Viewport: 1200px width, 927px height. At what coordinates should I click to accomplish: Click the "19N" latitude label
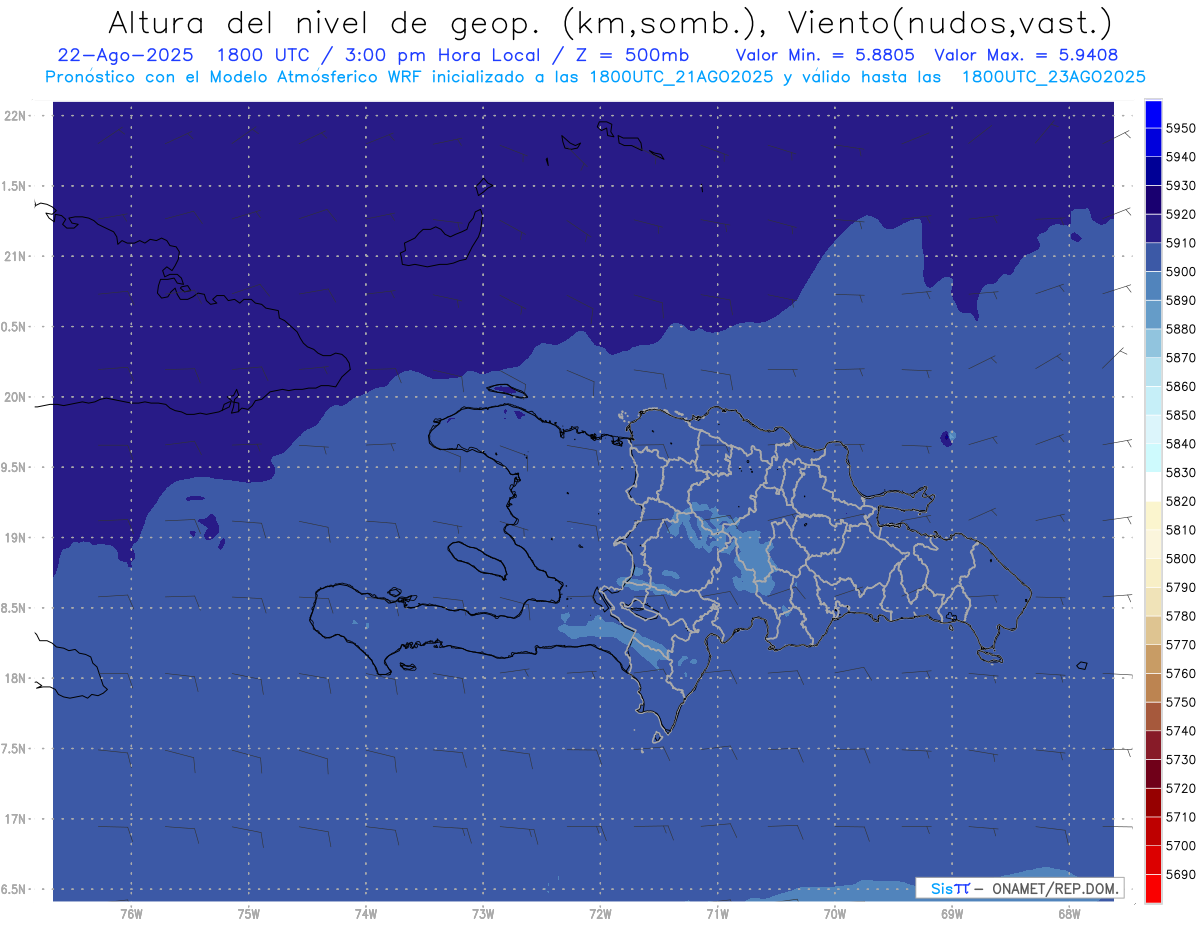point(15,537)
